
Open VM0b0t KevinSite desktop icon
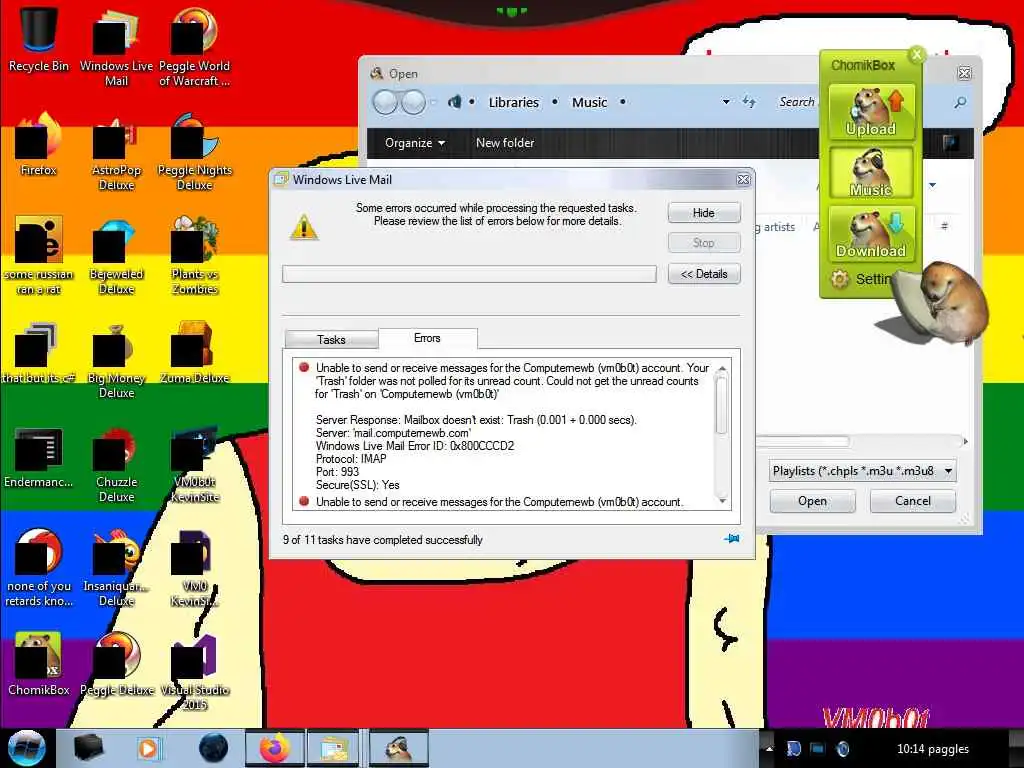pyautogui.click(x=194, y=465)
